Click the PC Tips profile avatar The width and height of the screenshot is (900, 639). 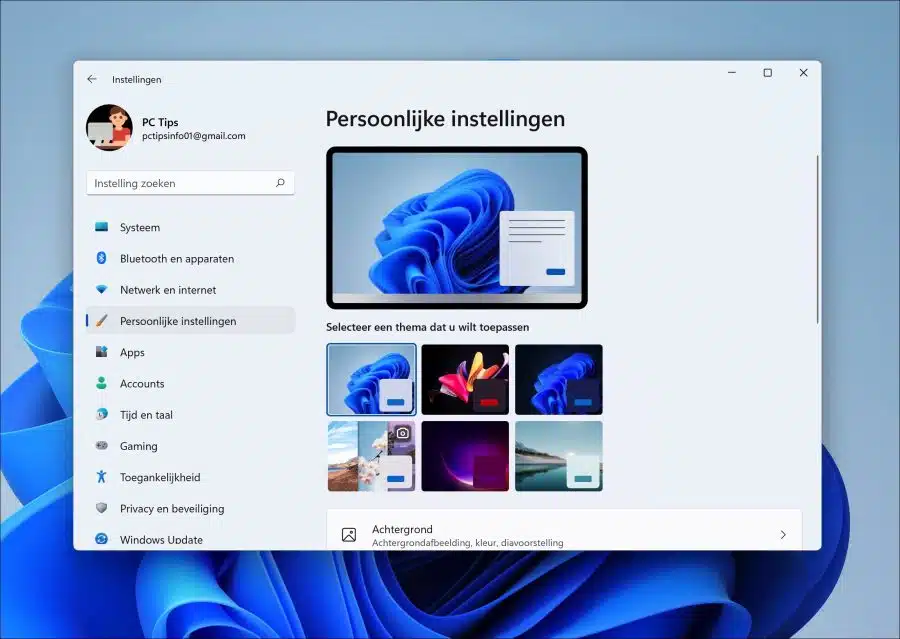click(109, 127)
